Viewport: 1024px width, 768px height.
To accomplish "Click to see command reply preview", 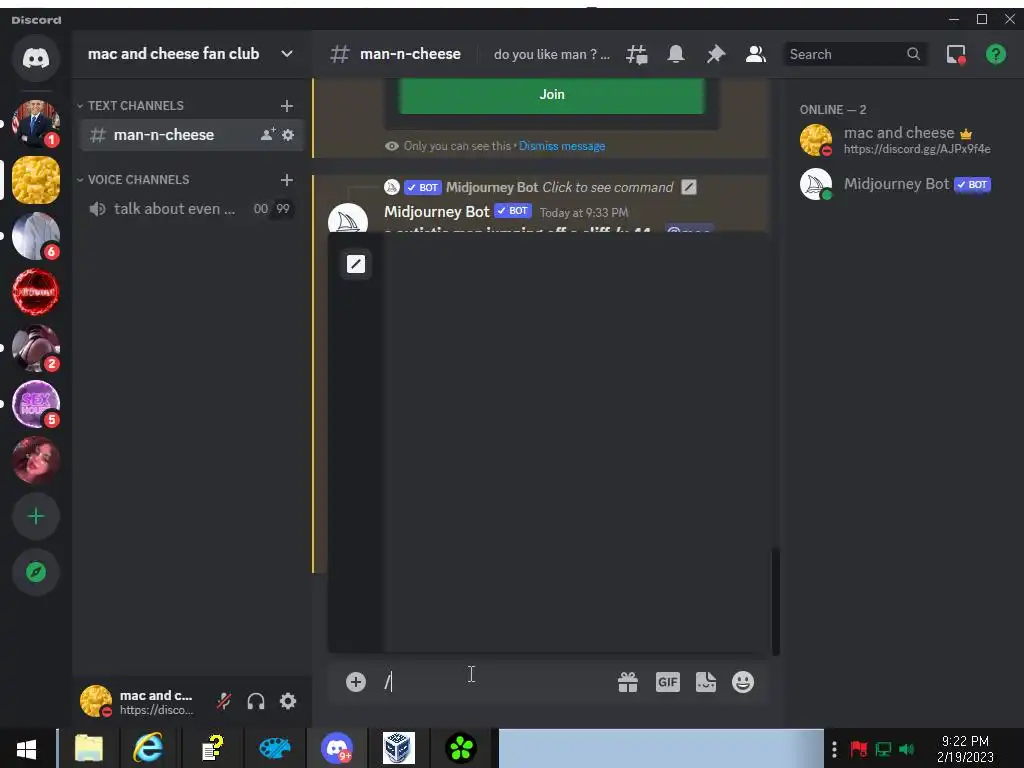I will tap(608, 187).
